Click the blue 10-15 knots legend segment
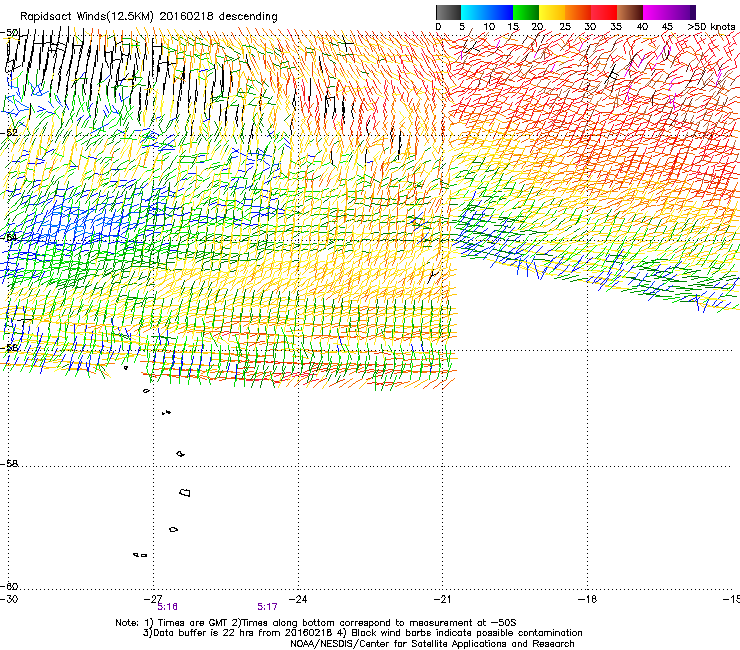 point(500,12)
